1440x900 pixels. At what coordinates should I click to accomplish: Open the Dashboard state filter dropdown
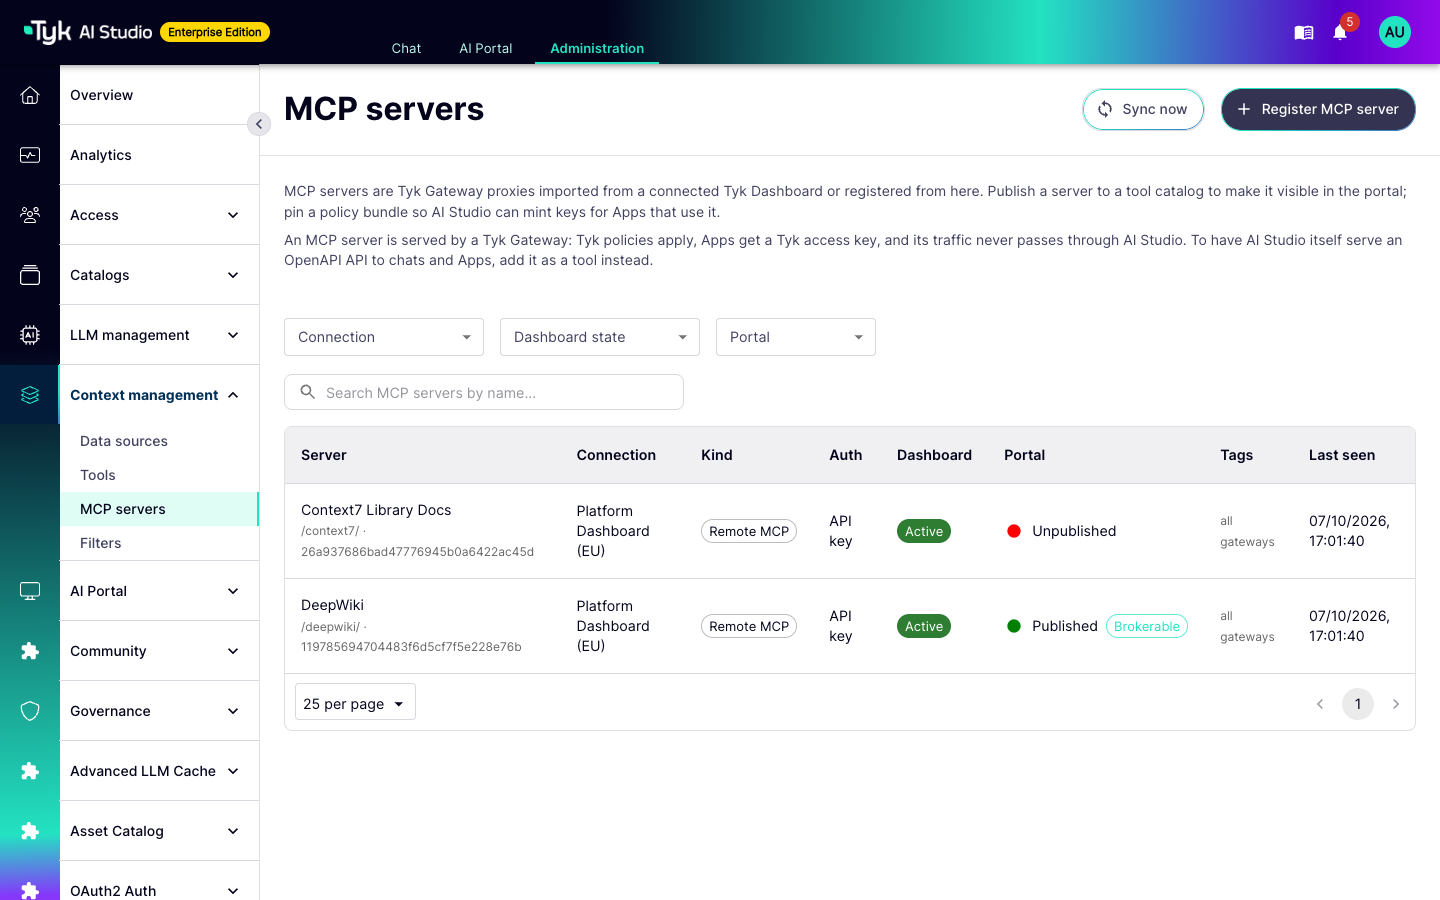pos(600,337)
